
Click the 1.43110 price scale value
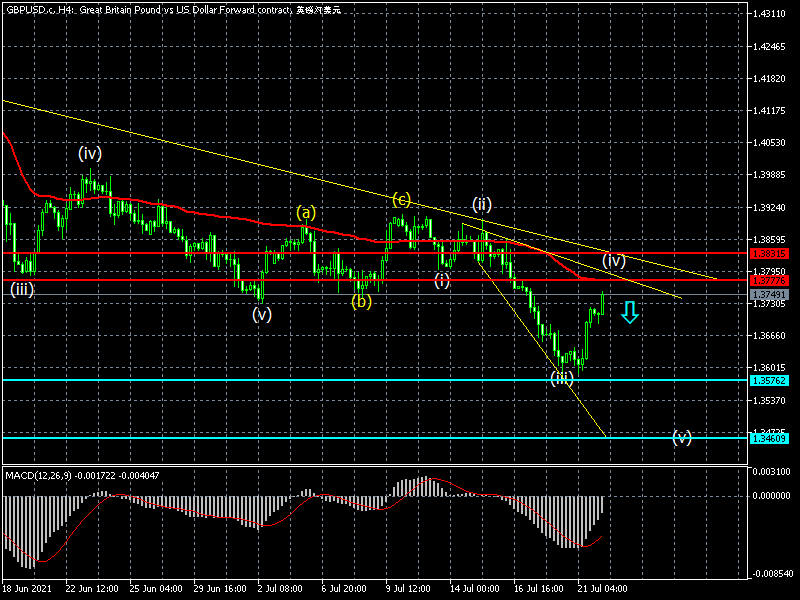pyautogui.click(x=769, y=14)
